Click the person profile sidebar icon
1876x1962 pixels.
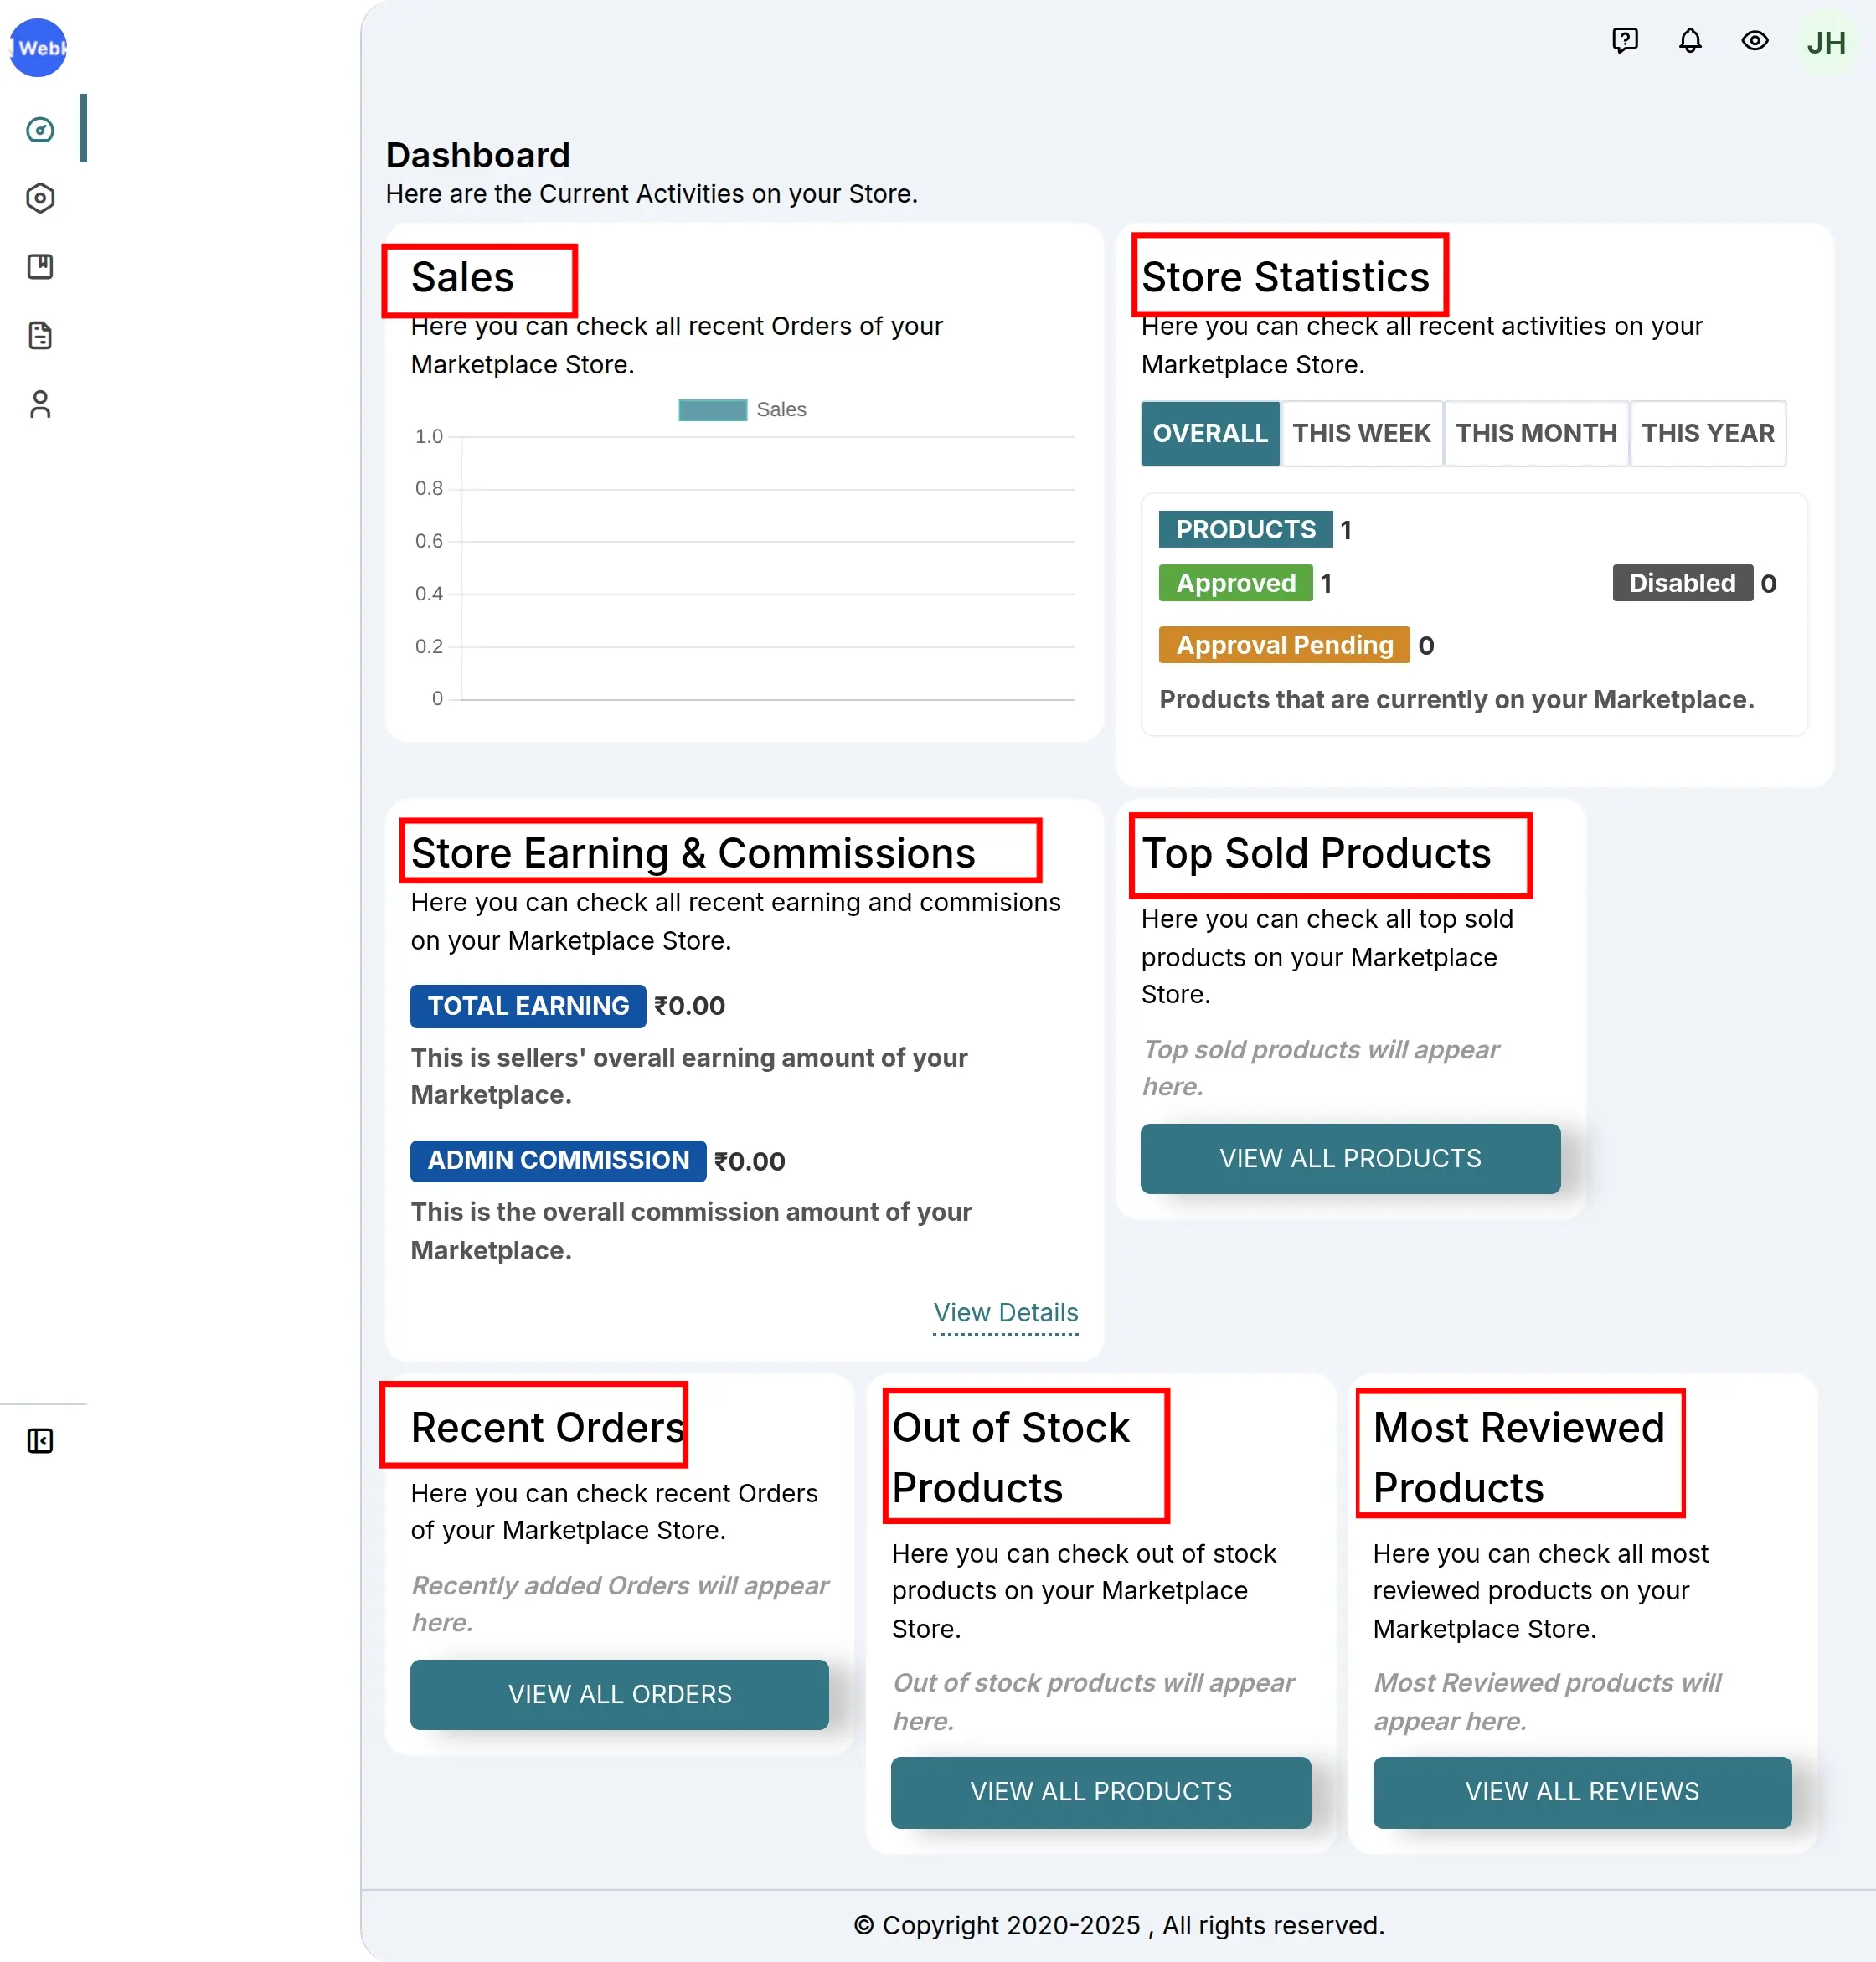tap(40, 404)
